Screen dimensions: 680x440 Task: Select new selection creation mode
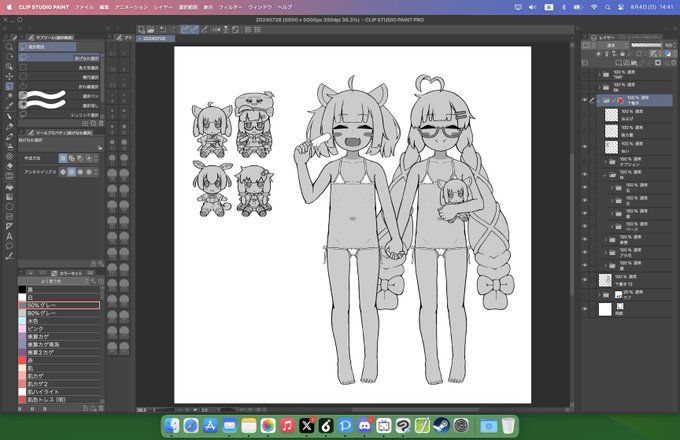[x=63, y=158]
